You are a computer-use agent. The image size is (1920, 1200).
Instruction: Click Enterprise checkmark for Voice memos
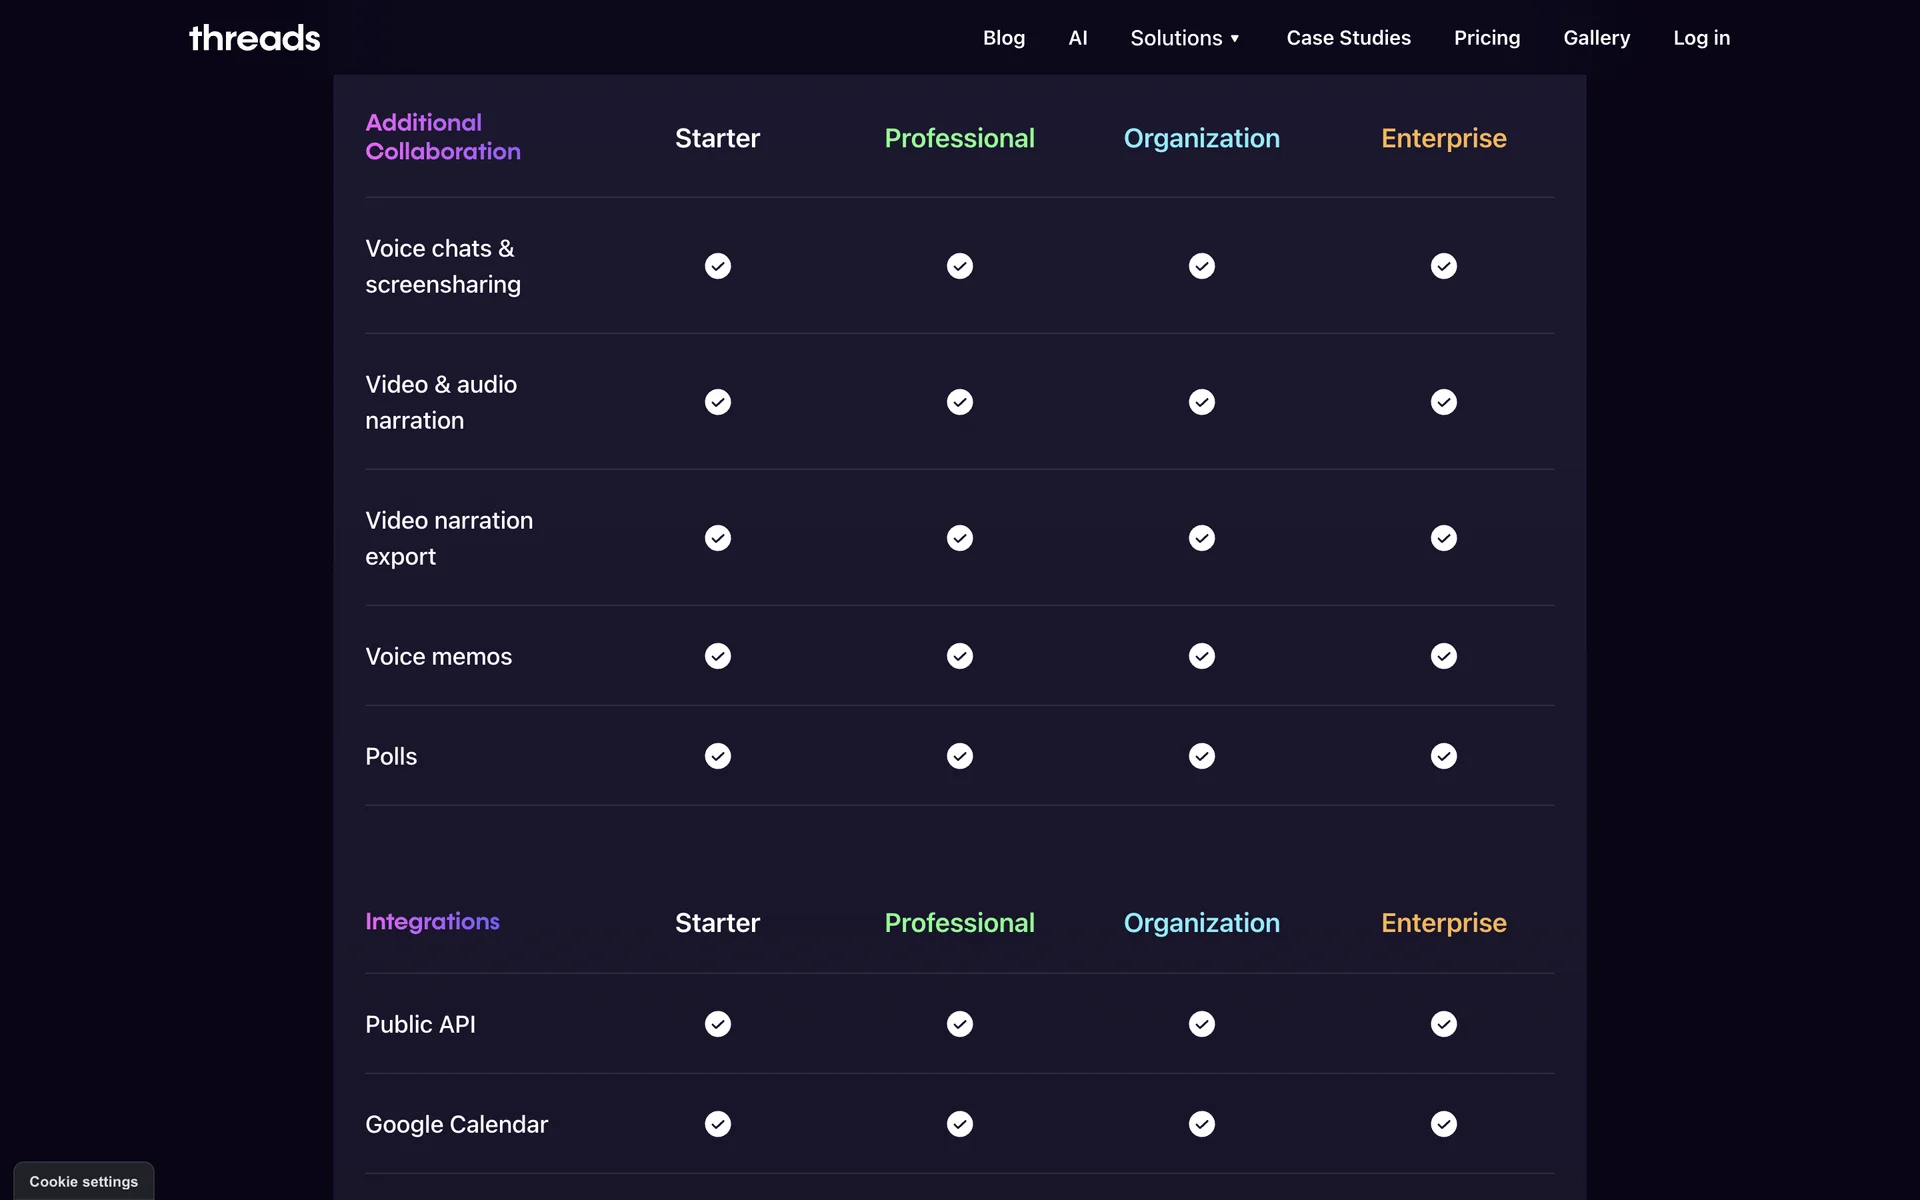[1443, 656]
